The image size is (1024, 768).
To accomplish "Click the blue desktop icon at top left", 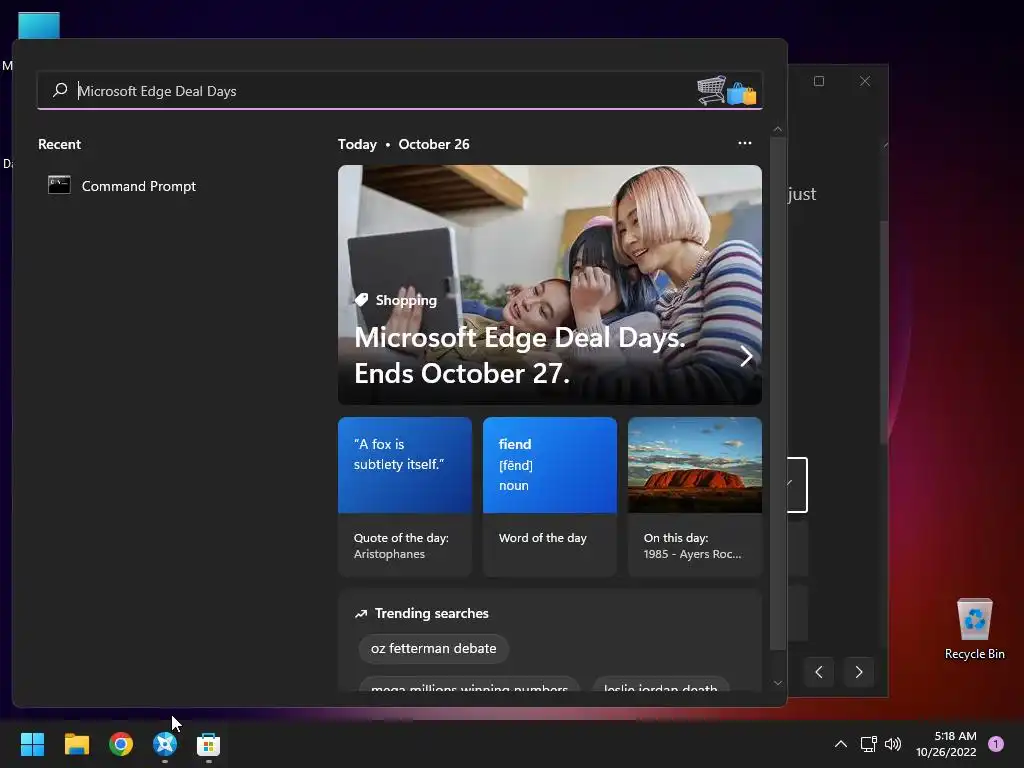I will tap(39, 26).
